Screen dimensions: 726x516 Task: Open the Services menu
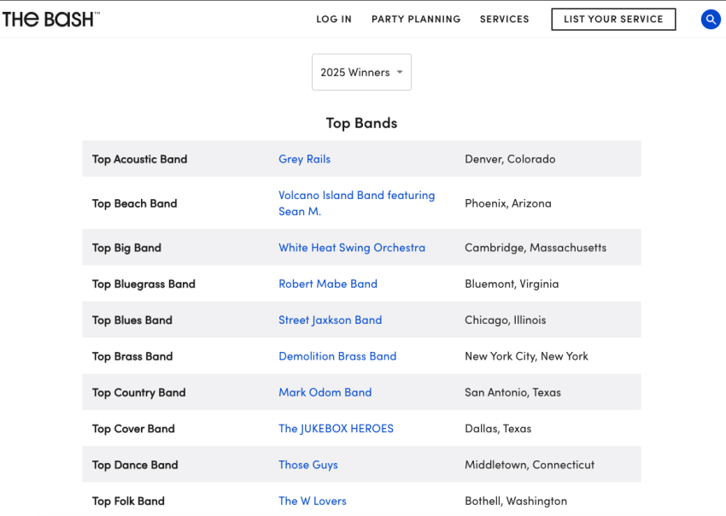[x=504, y=19]
